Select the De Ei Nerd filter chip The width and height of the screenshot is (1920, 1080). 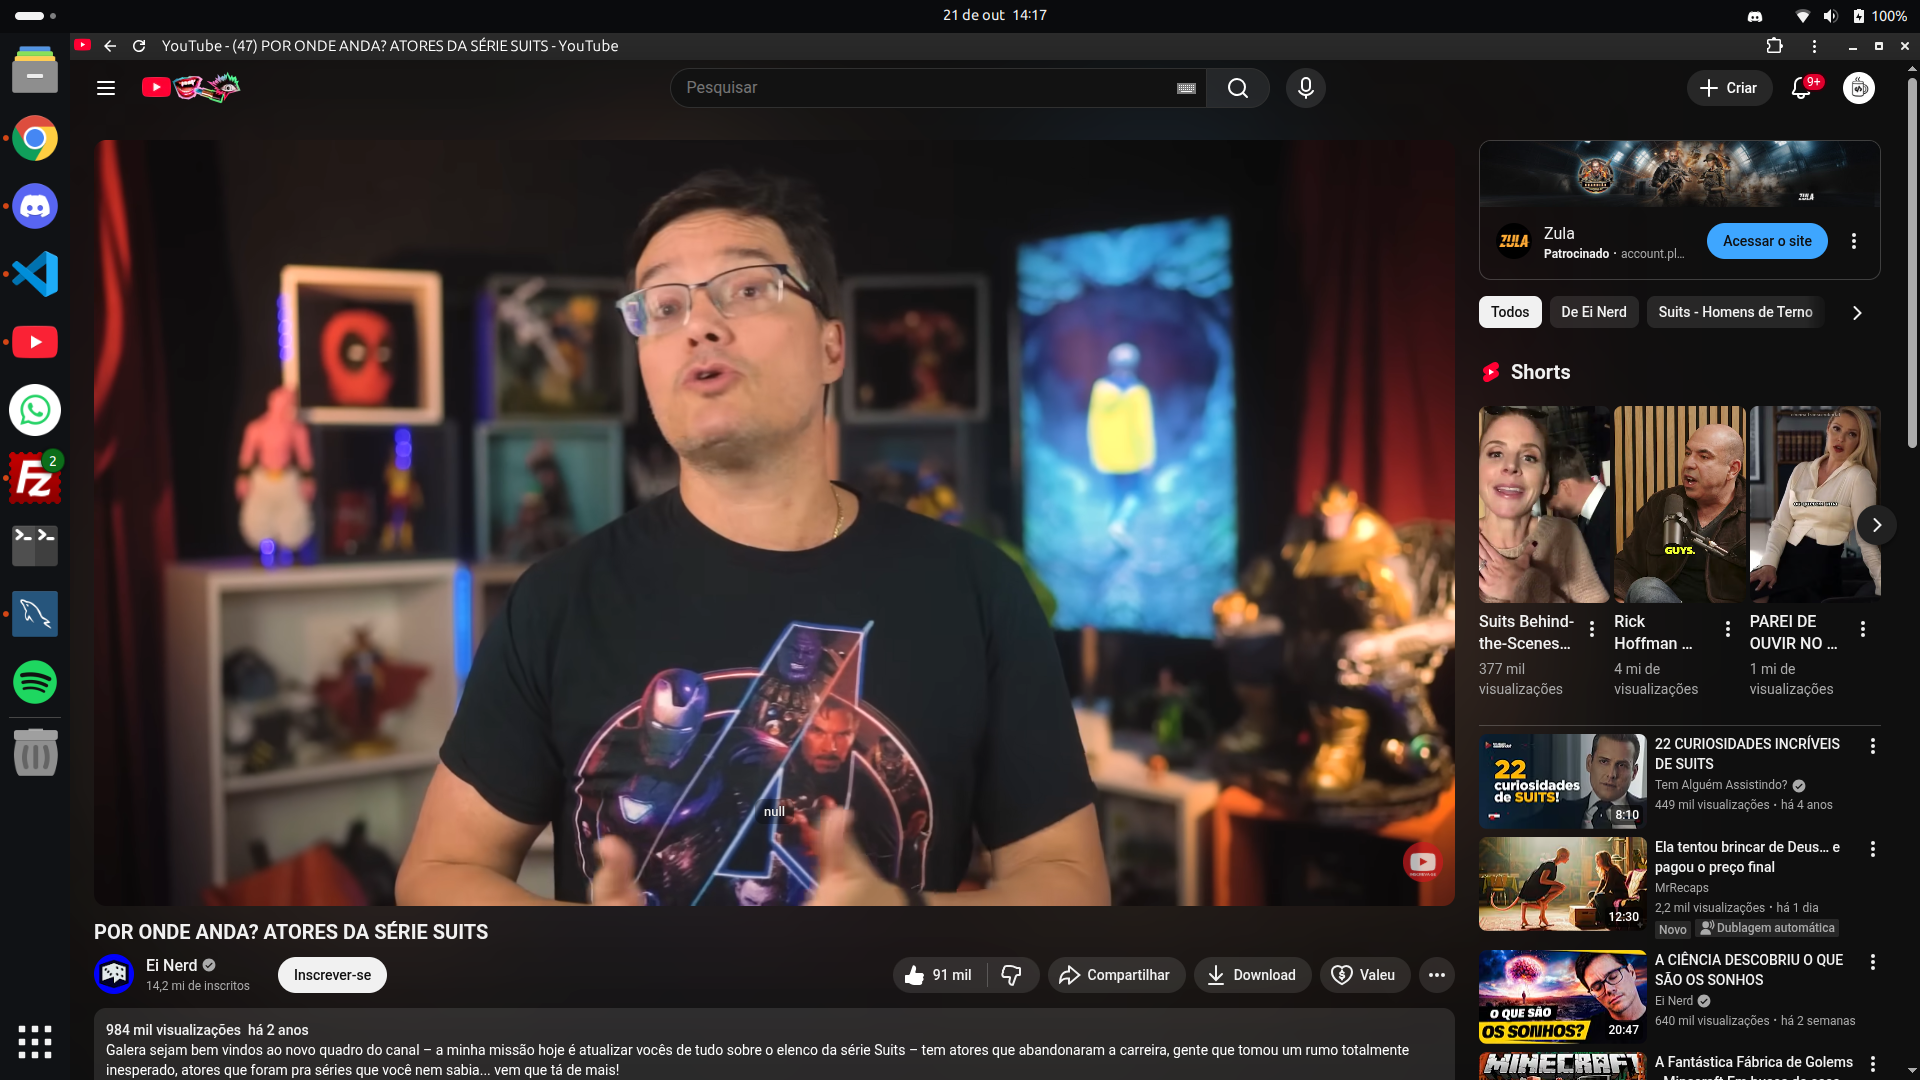[1593, 312]
